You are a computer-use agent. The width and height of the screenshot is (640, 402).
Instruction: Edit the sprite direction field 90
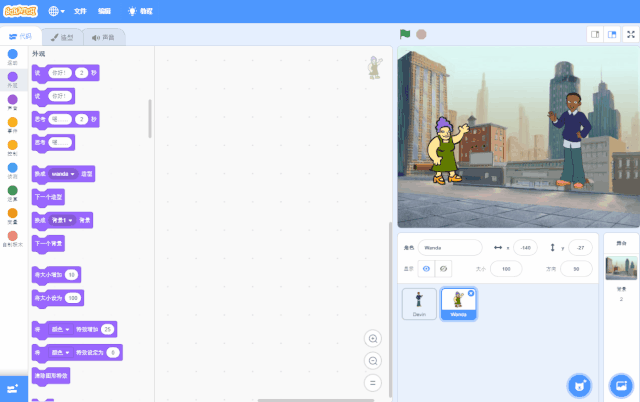[576, 269]
